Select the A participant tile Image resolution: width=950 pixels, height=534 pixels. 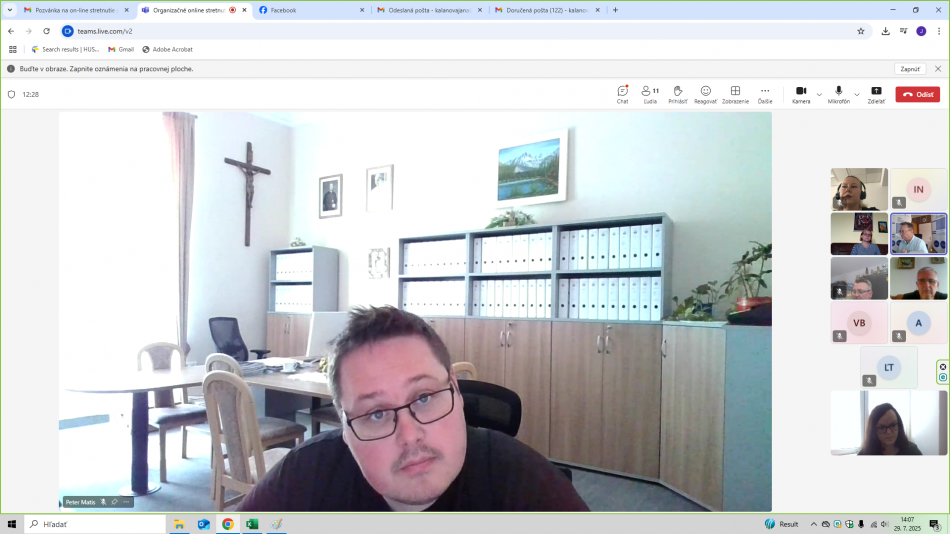[x=918, y=323]
